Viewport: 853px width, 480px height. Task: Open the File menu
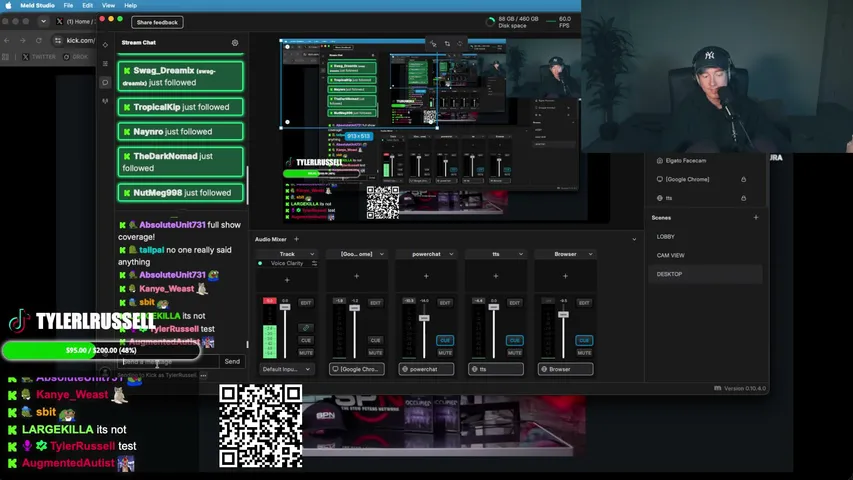(x=68, y=5)
